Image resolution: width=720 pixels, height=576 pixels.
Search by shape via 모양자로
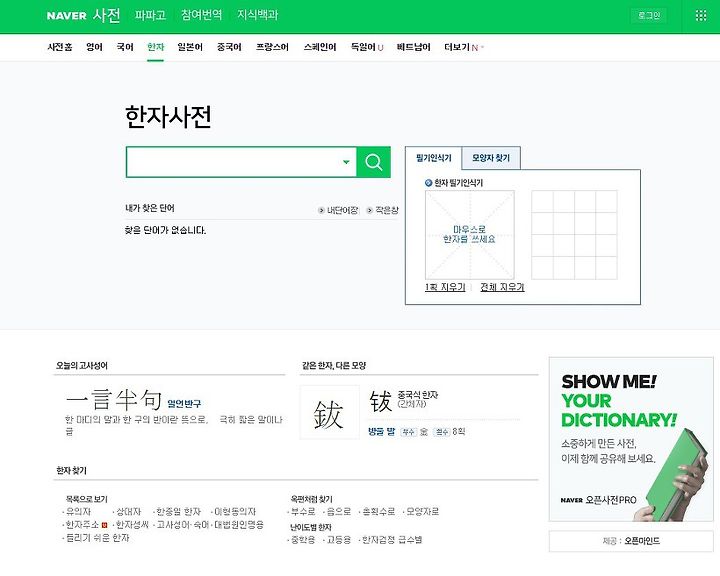coord(422,511)
